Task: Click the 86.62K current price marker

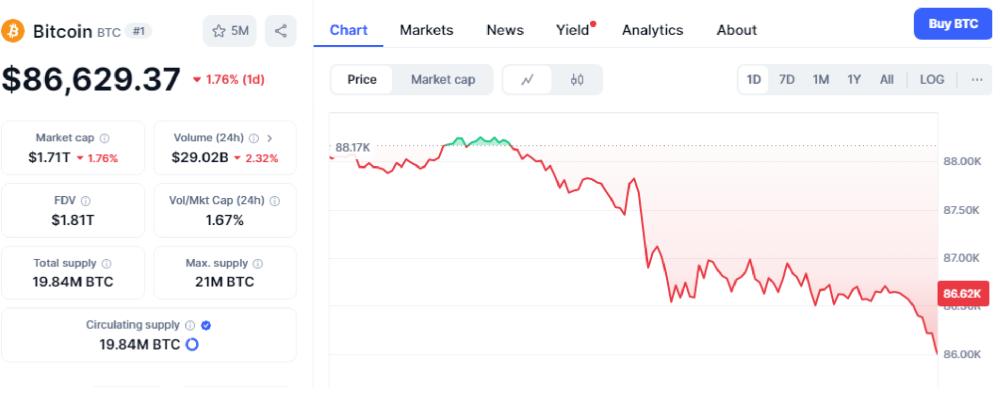Action: point(962,293)
